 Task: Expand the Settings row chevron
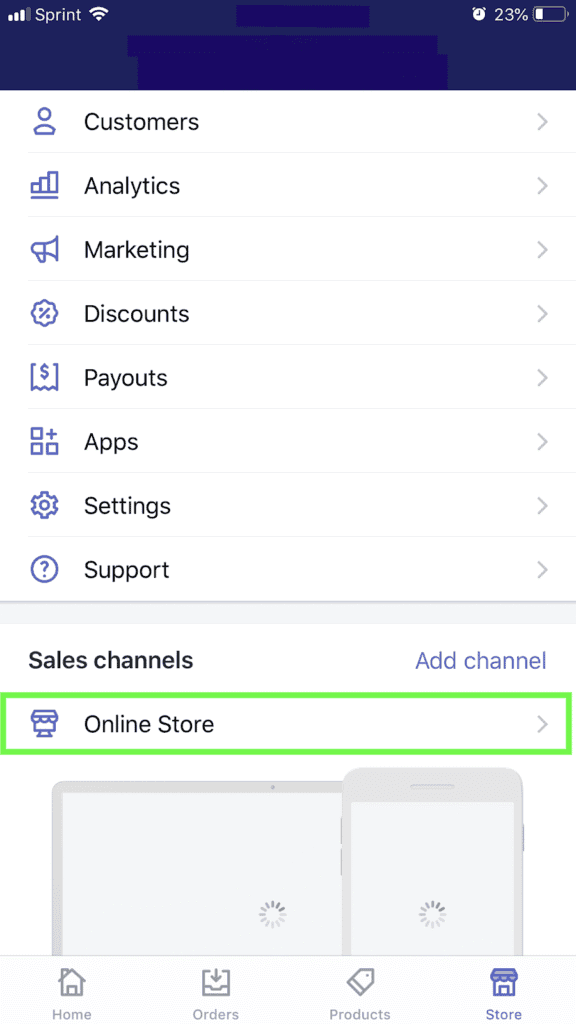(542, 505)
